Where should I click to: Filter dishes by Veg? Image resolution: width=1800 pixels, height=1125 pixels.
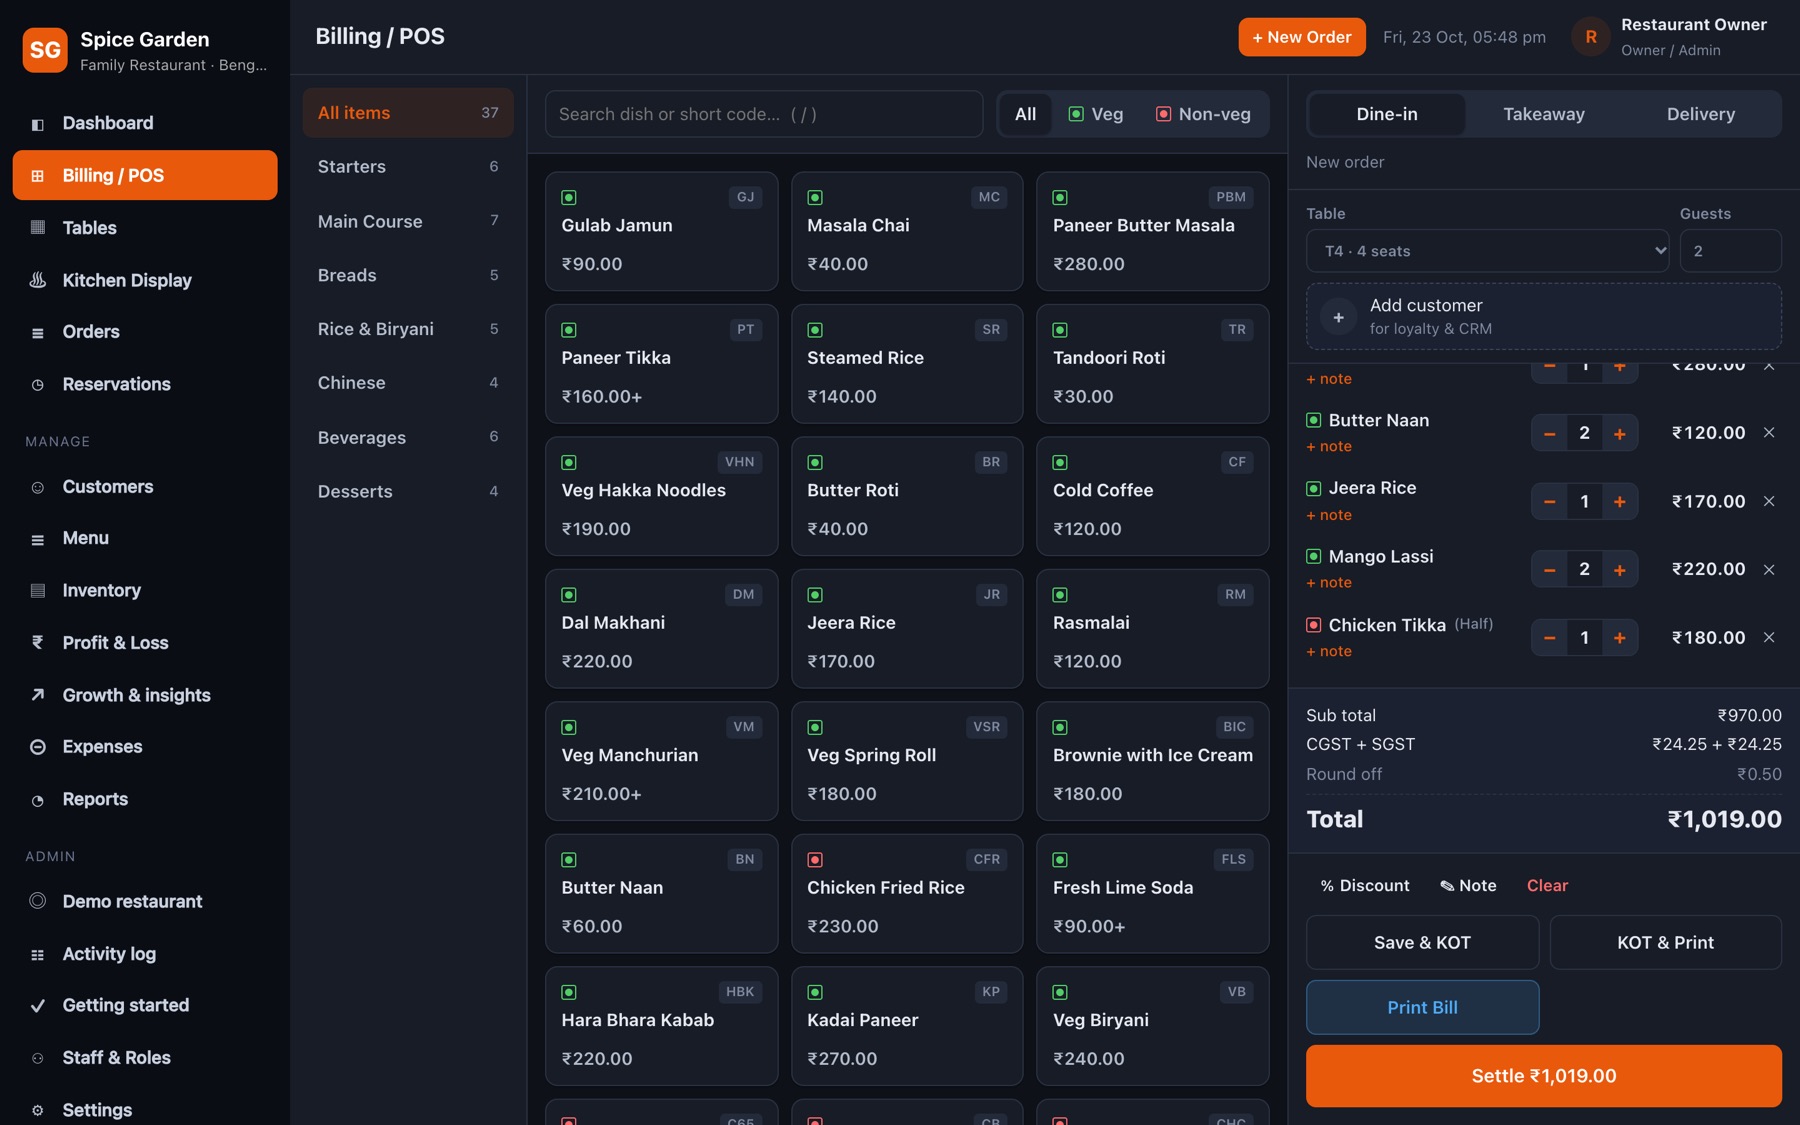1096,114
